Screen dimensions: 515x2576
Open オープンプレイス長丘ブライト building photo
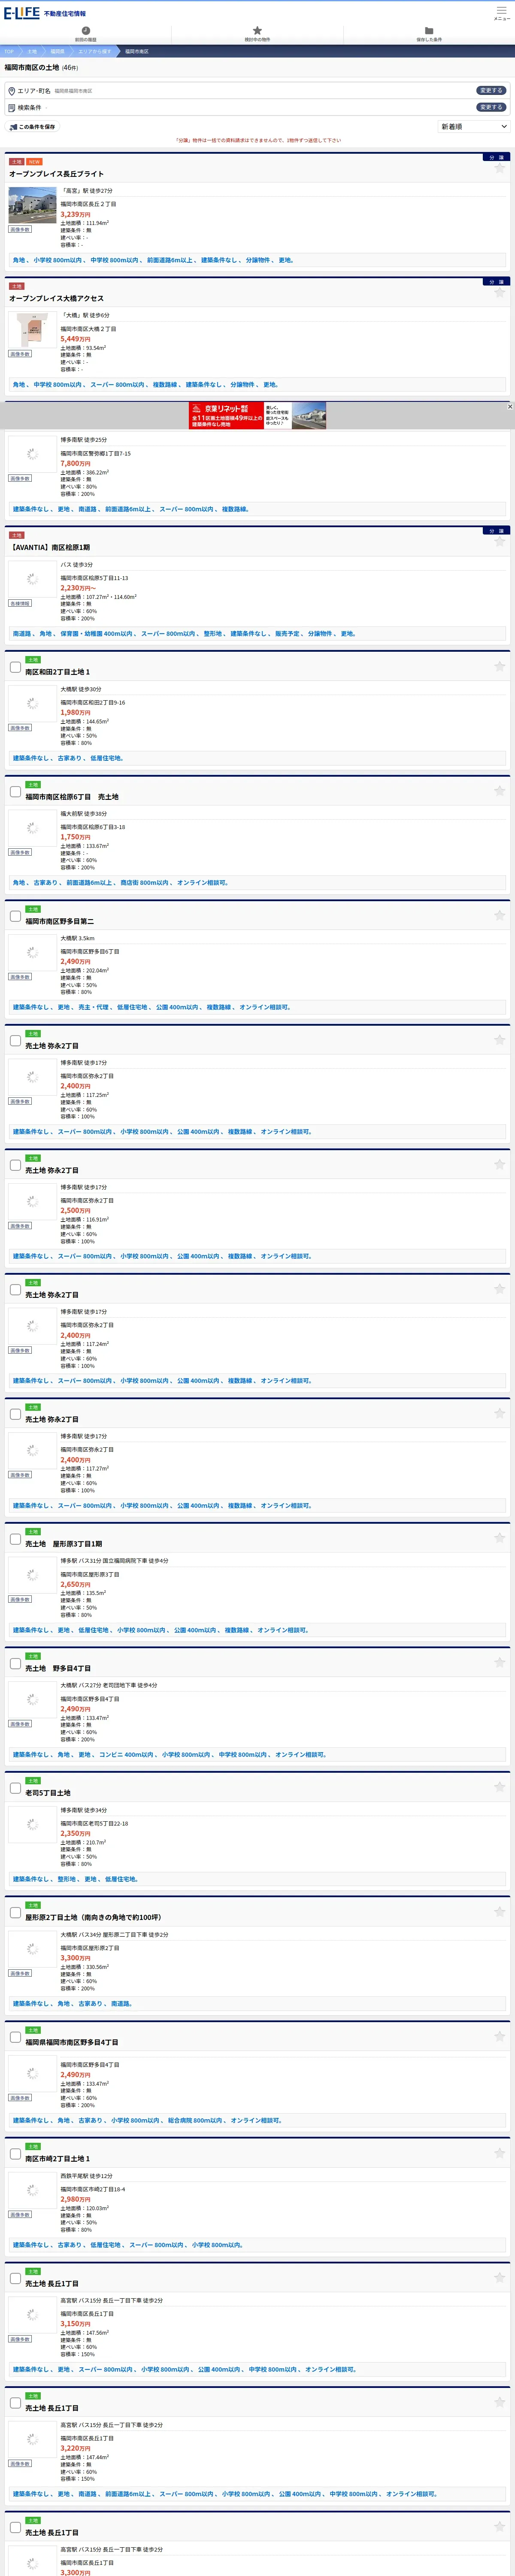tap(32, 205)
